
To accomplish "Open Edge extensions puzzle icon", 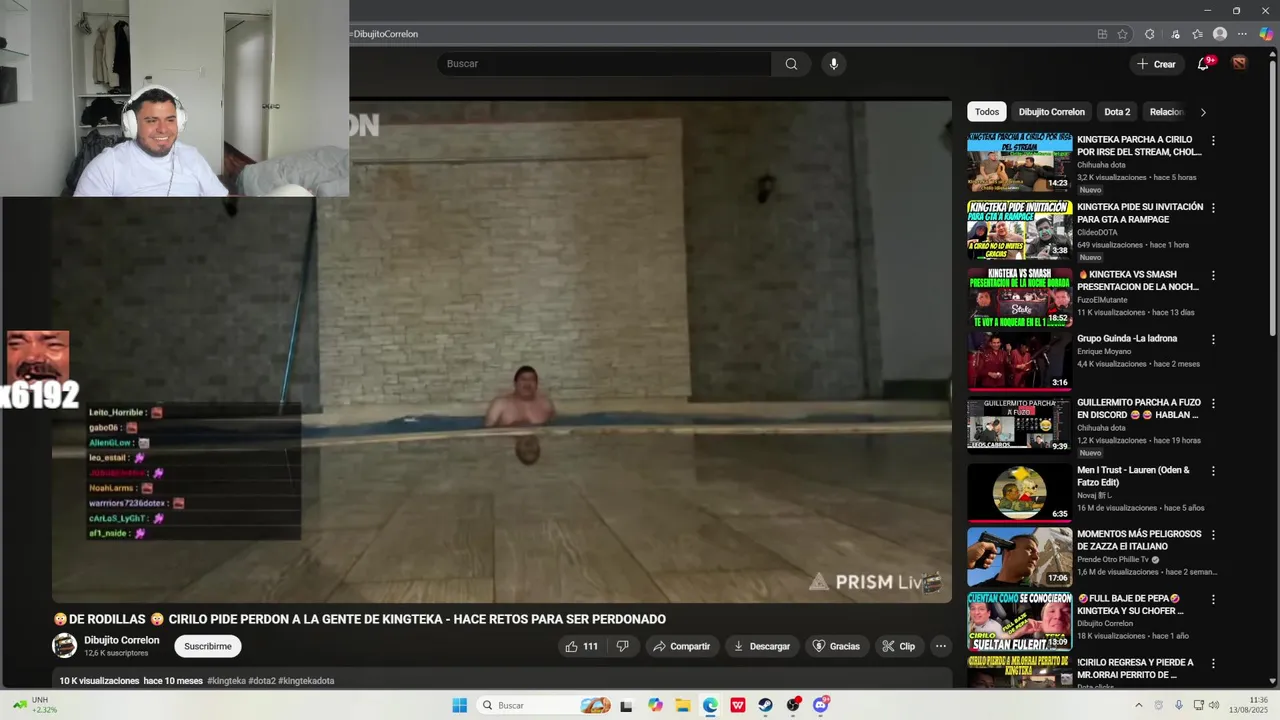I will [x=1150, y=34].
